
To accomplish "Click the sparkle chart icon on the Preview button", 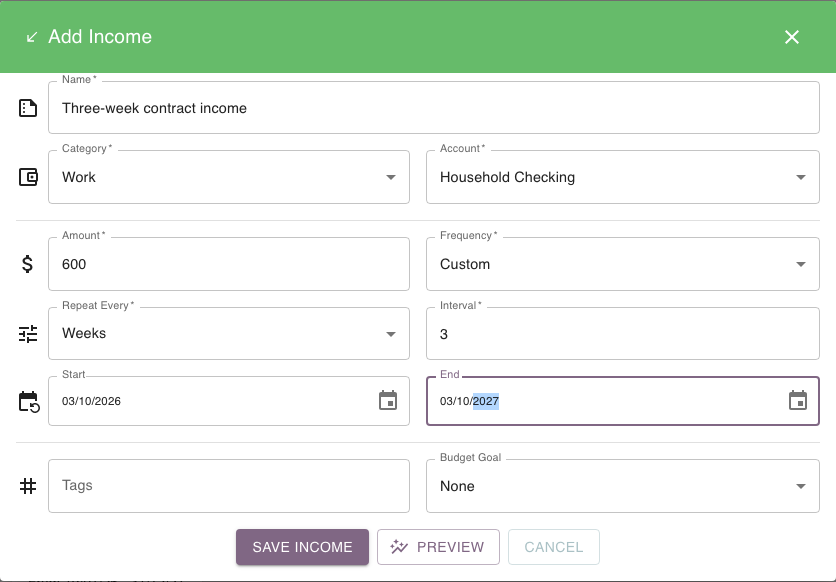I will 399,547.
